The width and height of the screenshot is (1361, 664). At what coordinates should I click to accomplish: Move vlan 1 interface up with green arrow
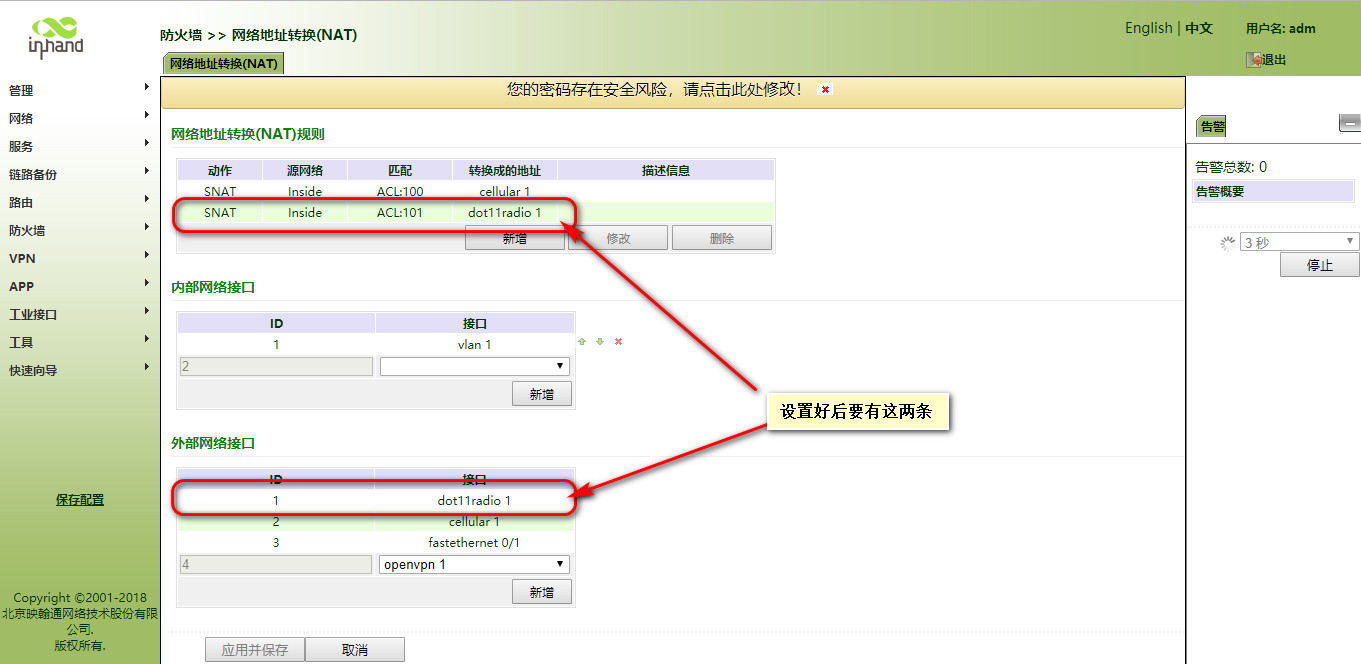click(582, 342)
